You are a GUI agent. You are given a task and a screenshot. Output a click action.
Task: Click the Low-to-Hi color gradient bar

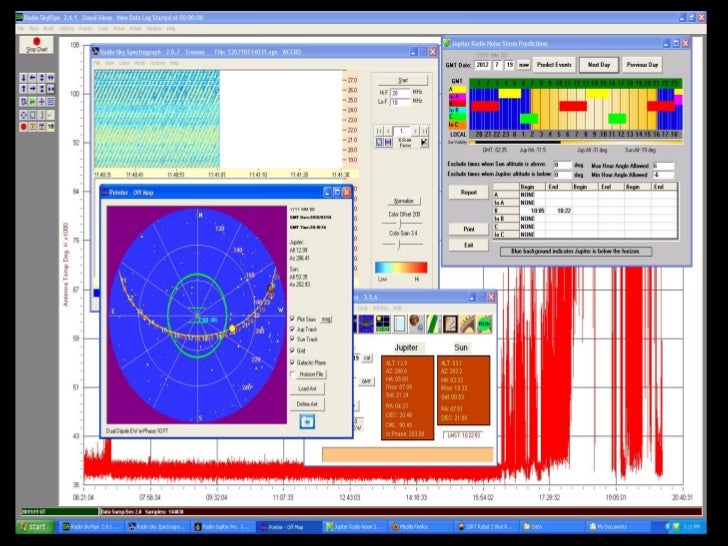pos(401,267)
